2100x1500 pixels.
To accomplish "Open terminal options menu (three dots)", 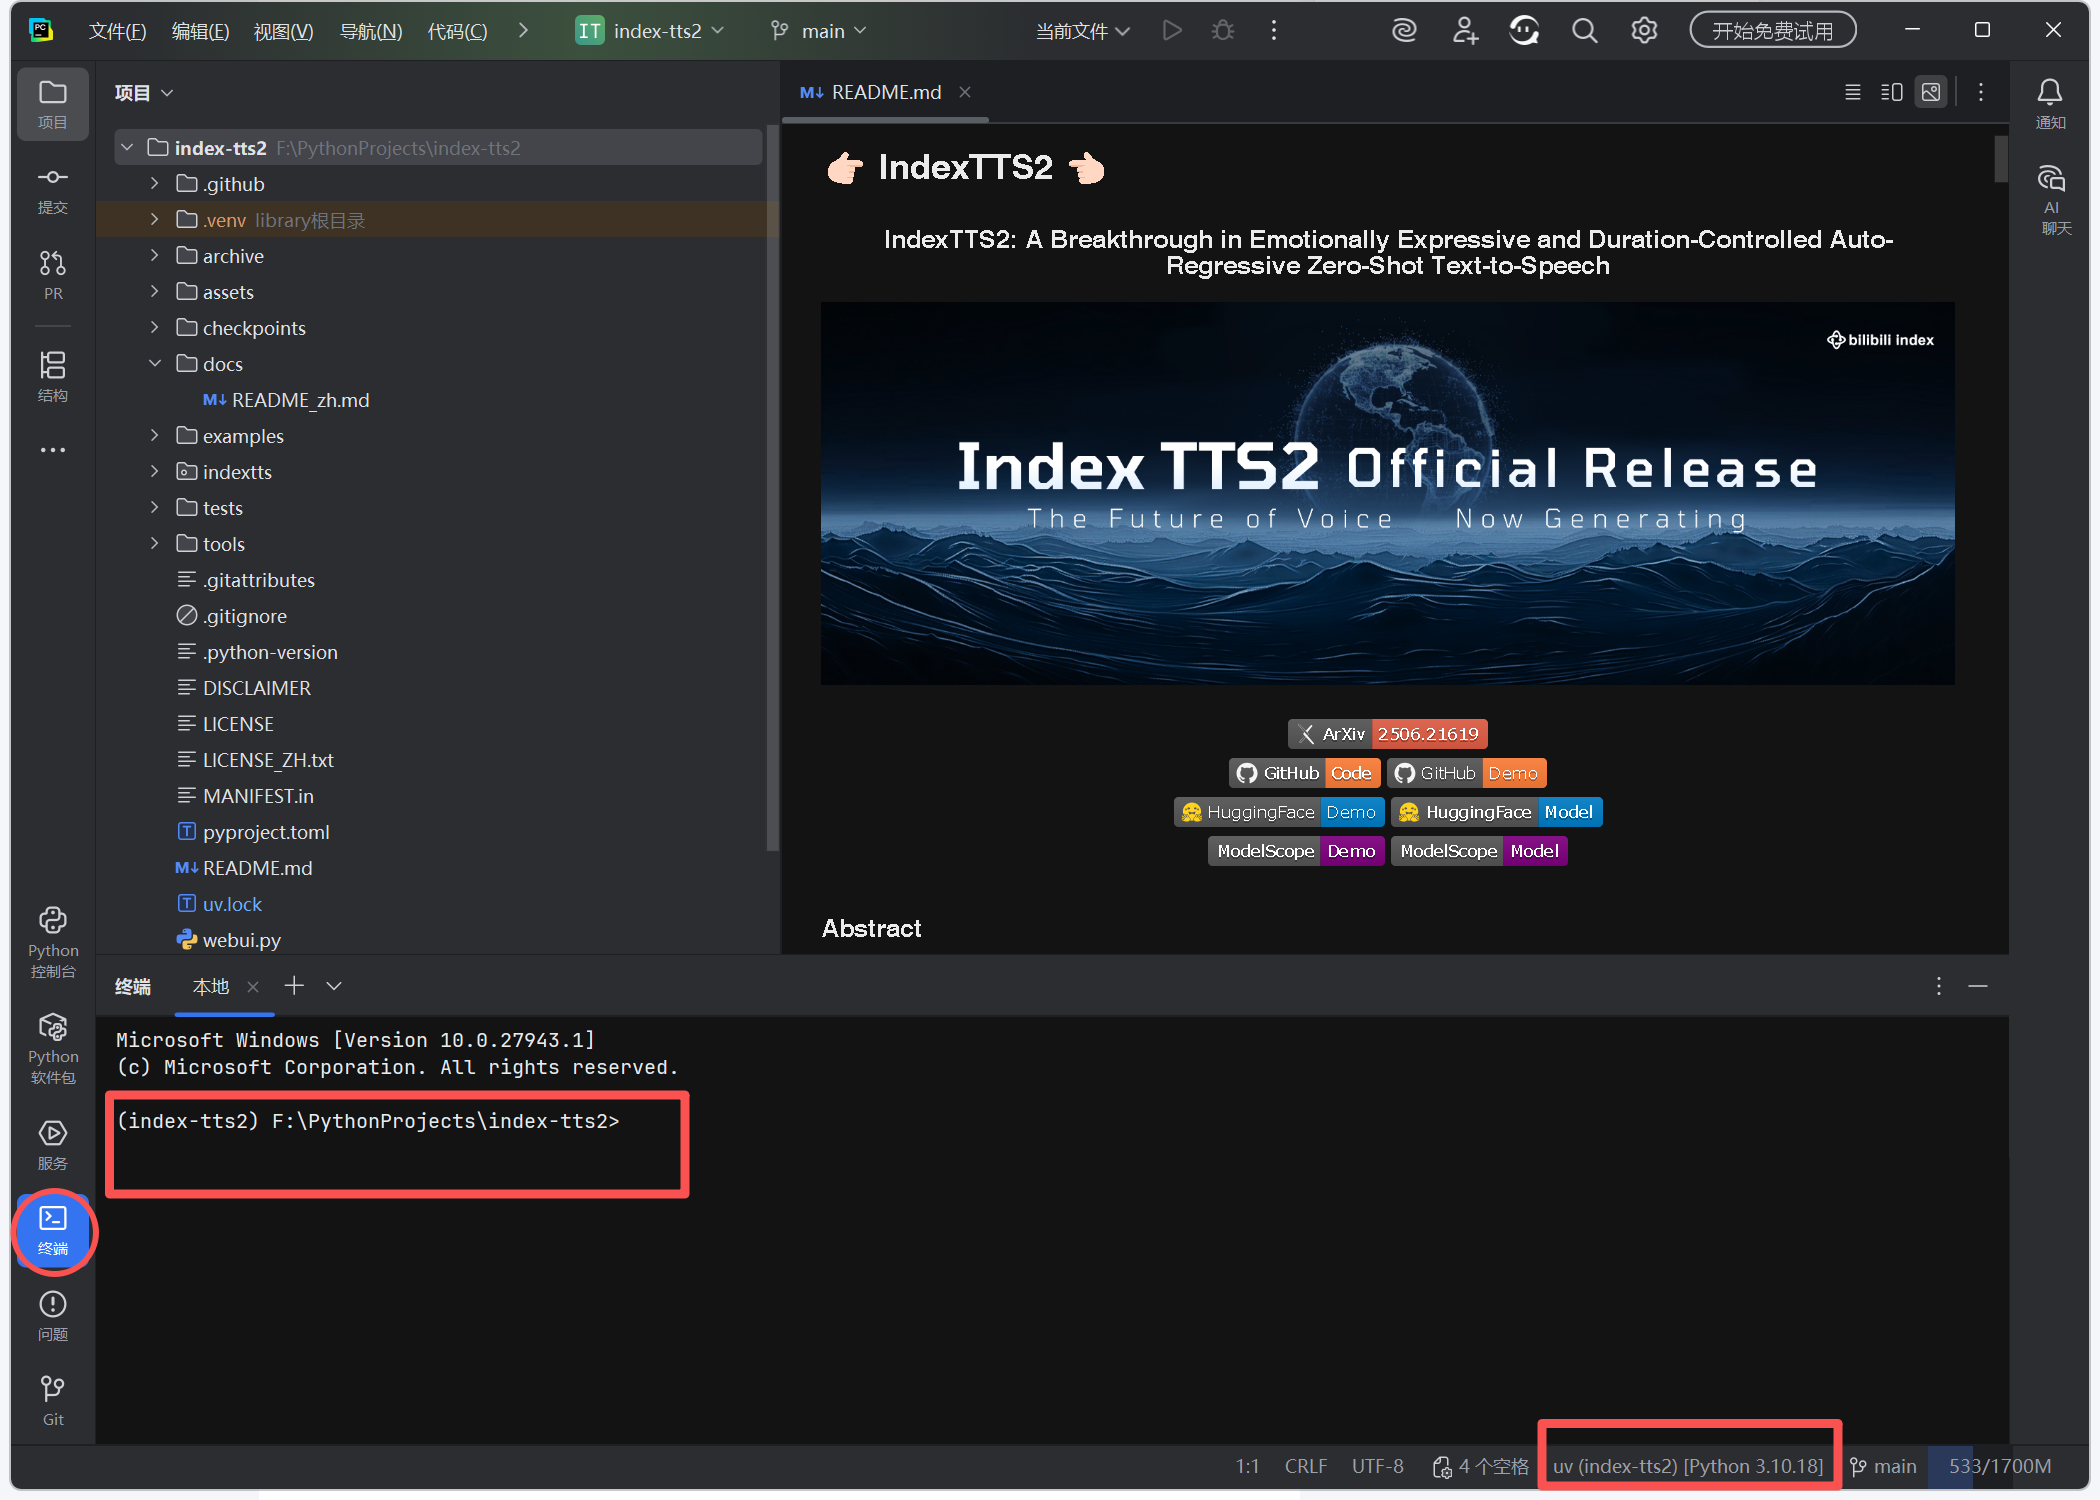I will click(x=1938, y=986).
